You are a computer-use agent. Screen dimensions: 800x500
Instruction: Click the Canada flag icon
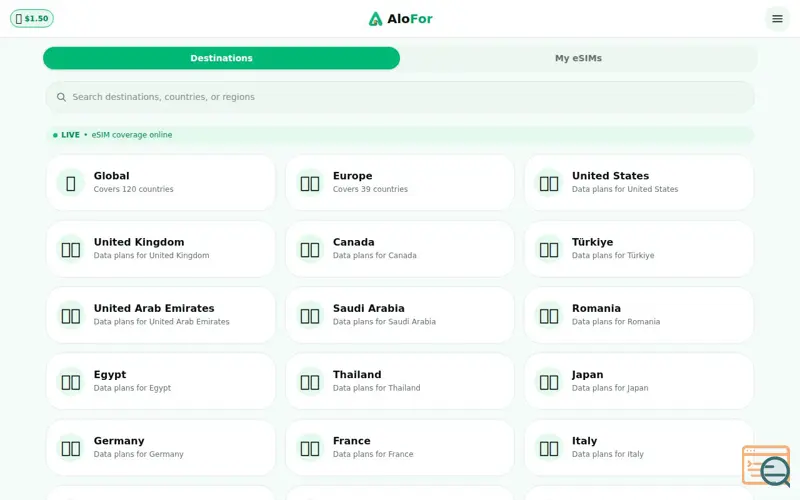click(310, 249)
